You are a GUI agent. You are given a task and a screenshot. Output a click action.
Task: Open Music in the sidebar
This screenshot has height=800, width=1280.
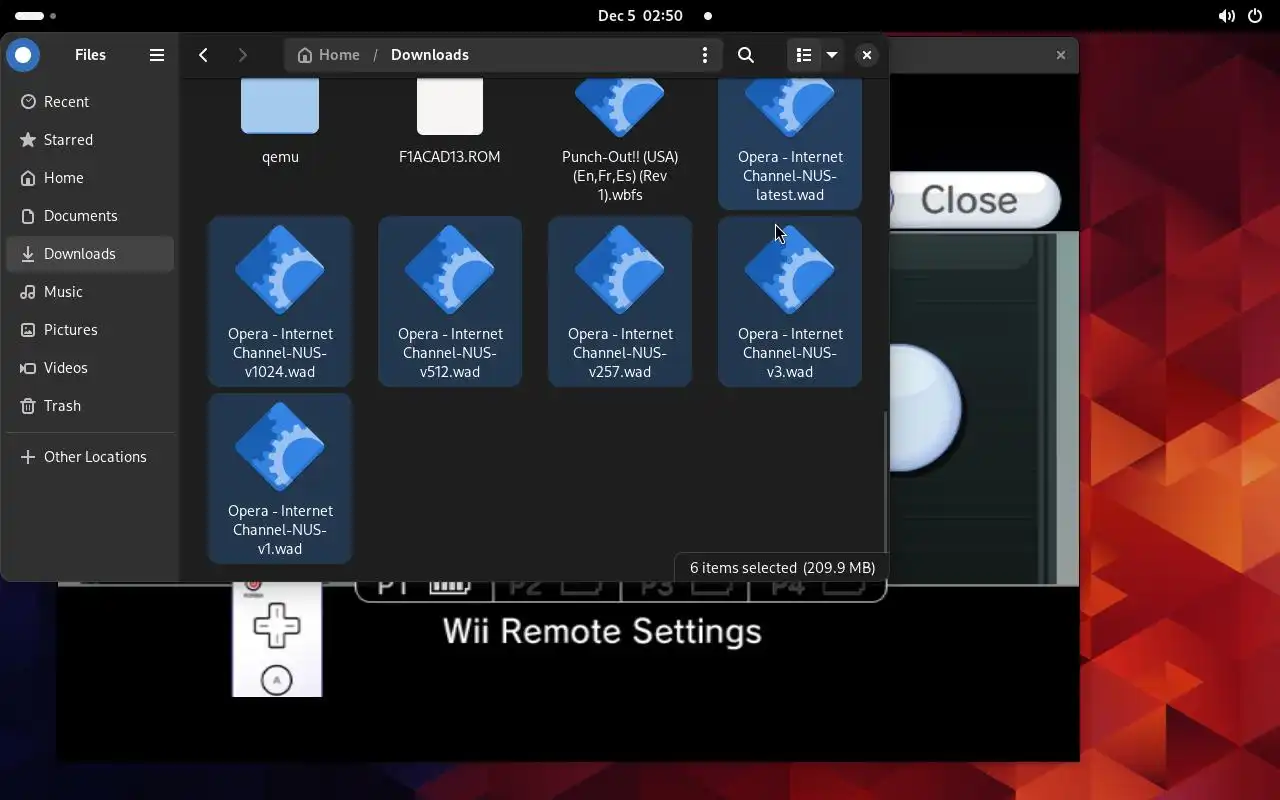(x=90, y=292)
